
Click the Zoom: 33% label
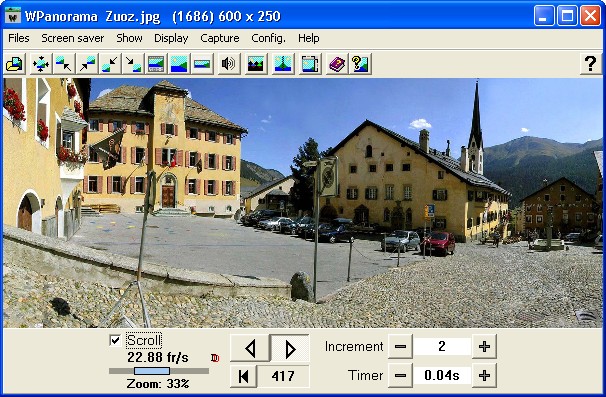click(158, 384)
